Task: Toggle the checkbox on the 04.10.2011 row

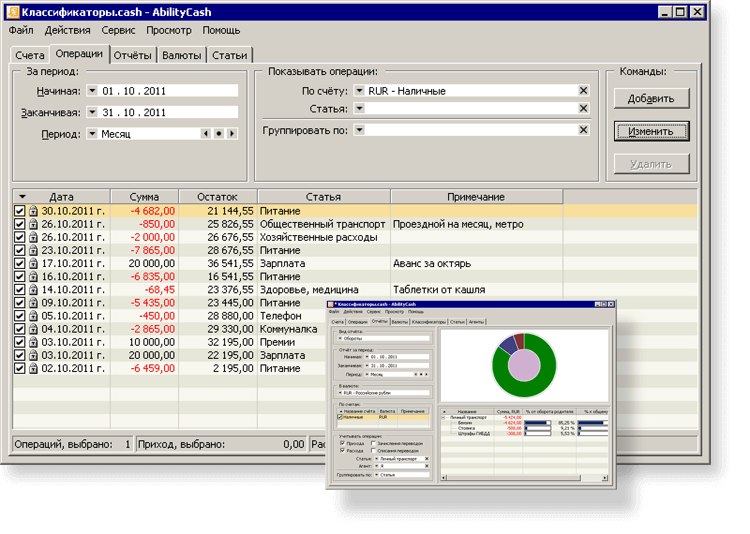Action: click(x=19, y=329)
